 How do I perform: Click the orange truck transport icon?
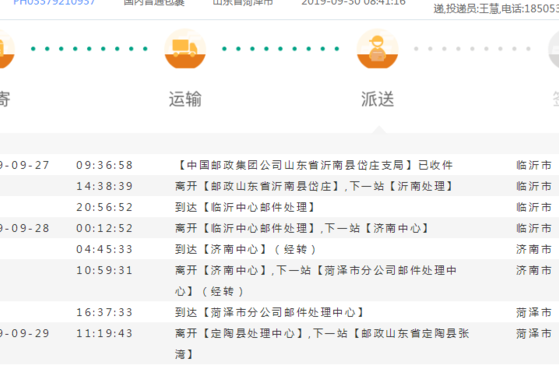coord(185,49)
